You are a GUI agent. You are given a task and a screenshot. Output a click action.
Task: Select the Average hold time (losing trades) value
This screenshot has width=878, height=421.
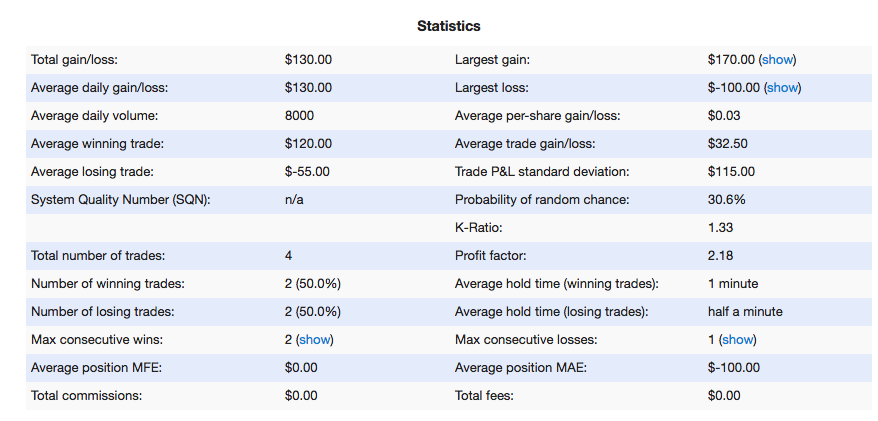coord(745,312)
